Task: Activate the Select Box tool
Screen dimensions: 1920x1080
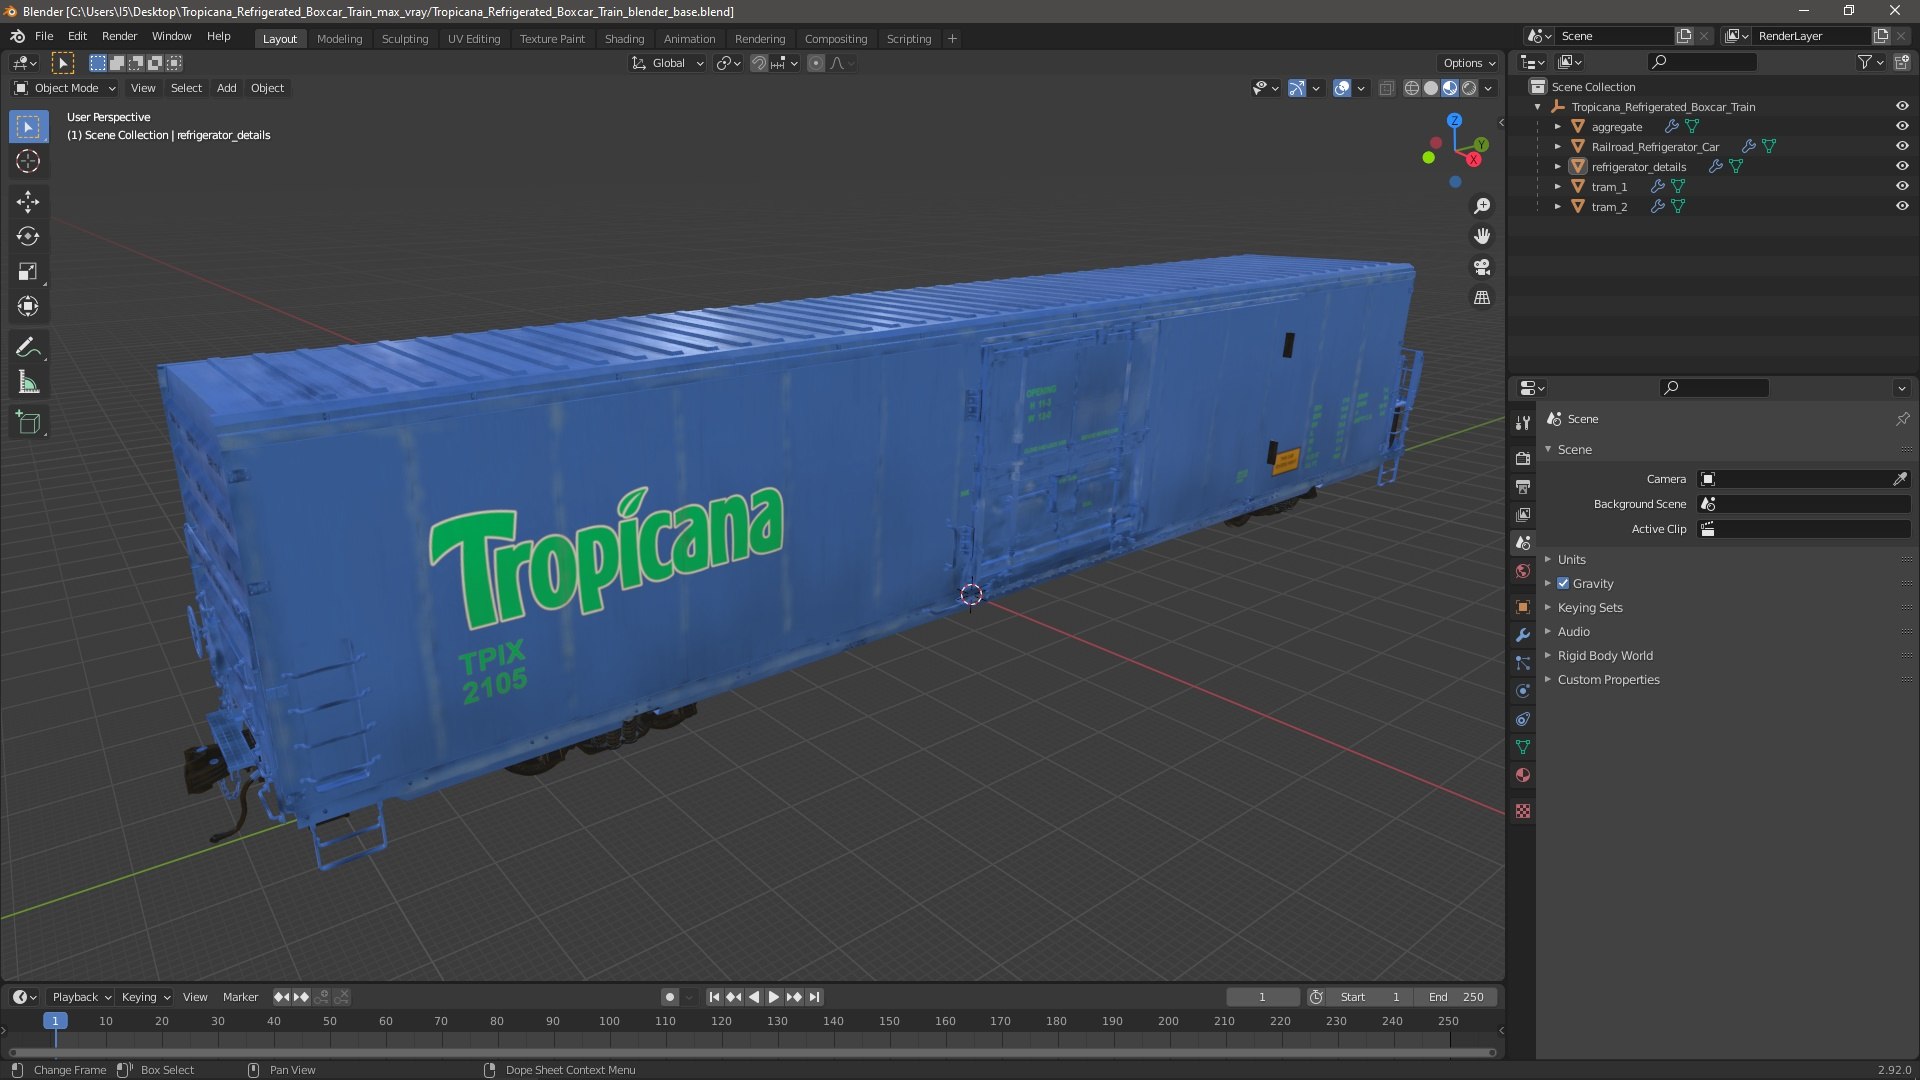Action: click(x=28, y=127)
